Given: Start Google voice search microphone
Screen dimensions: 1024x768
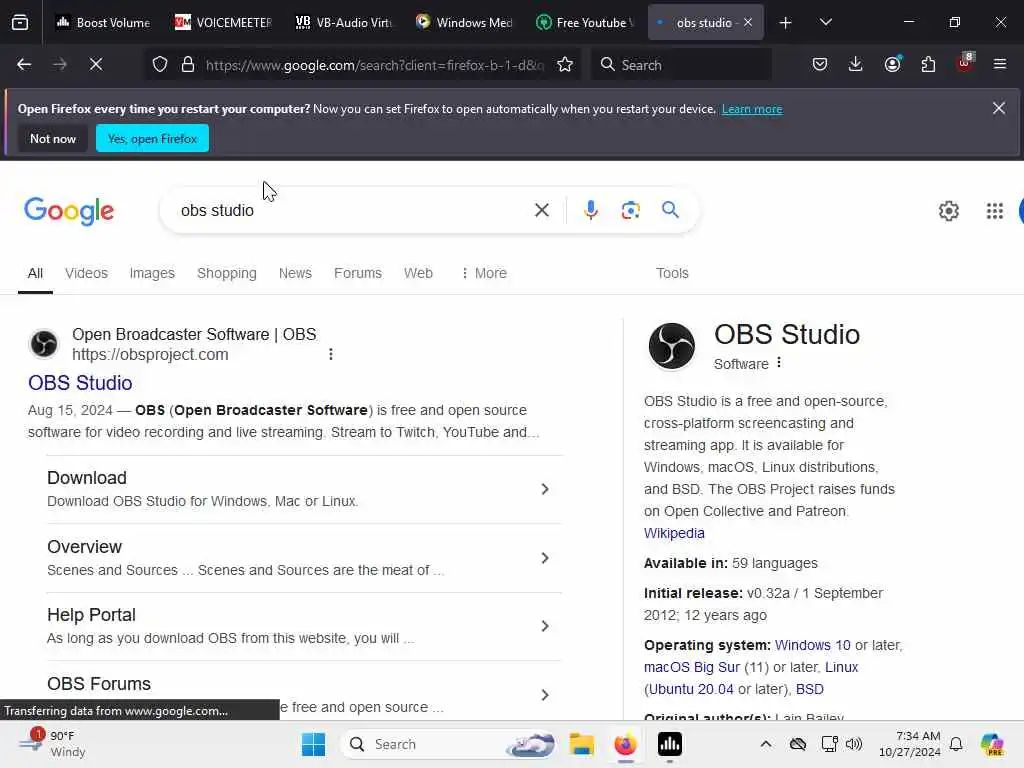Looking at the screenshot, I should click(590, 210).
